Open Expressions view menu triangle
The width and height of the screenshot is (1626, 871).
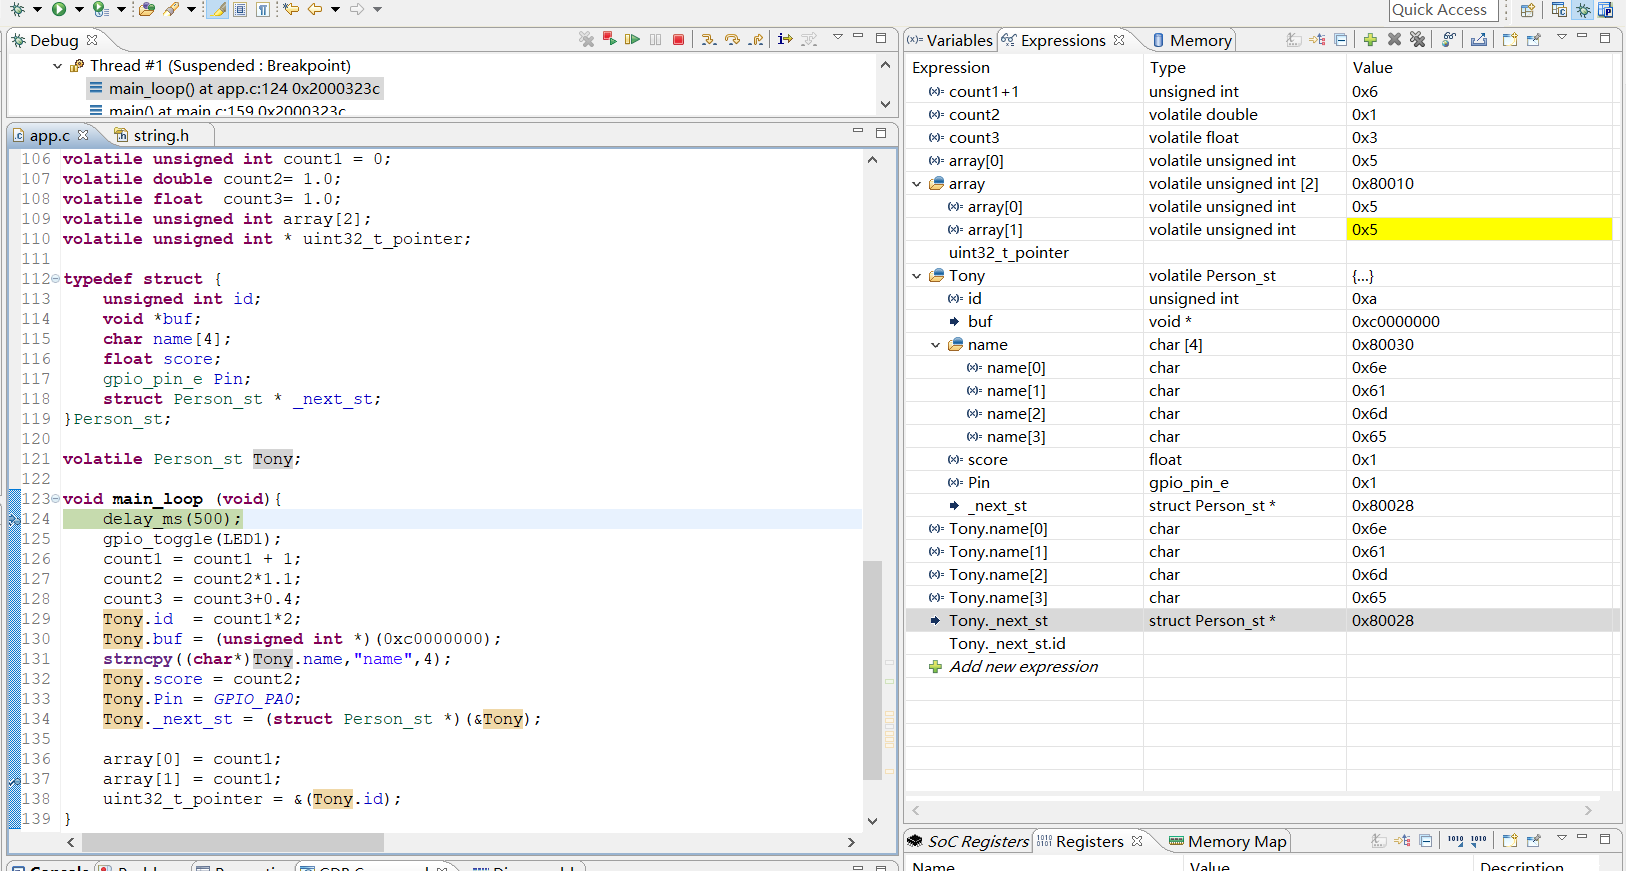pos(1562,37)
